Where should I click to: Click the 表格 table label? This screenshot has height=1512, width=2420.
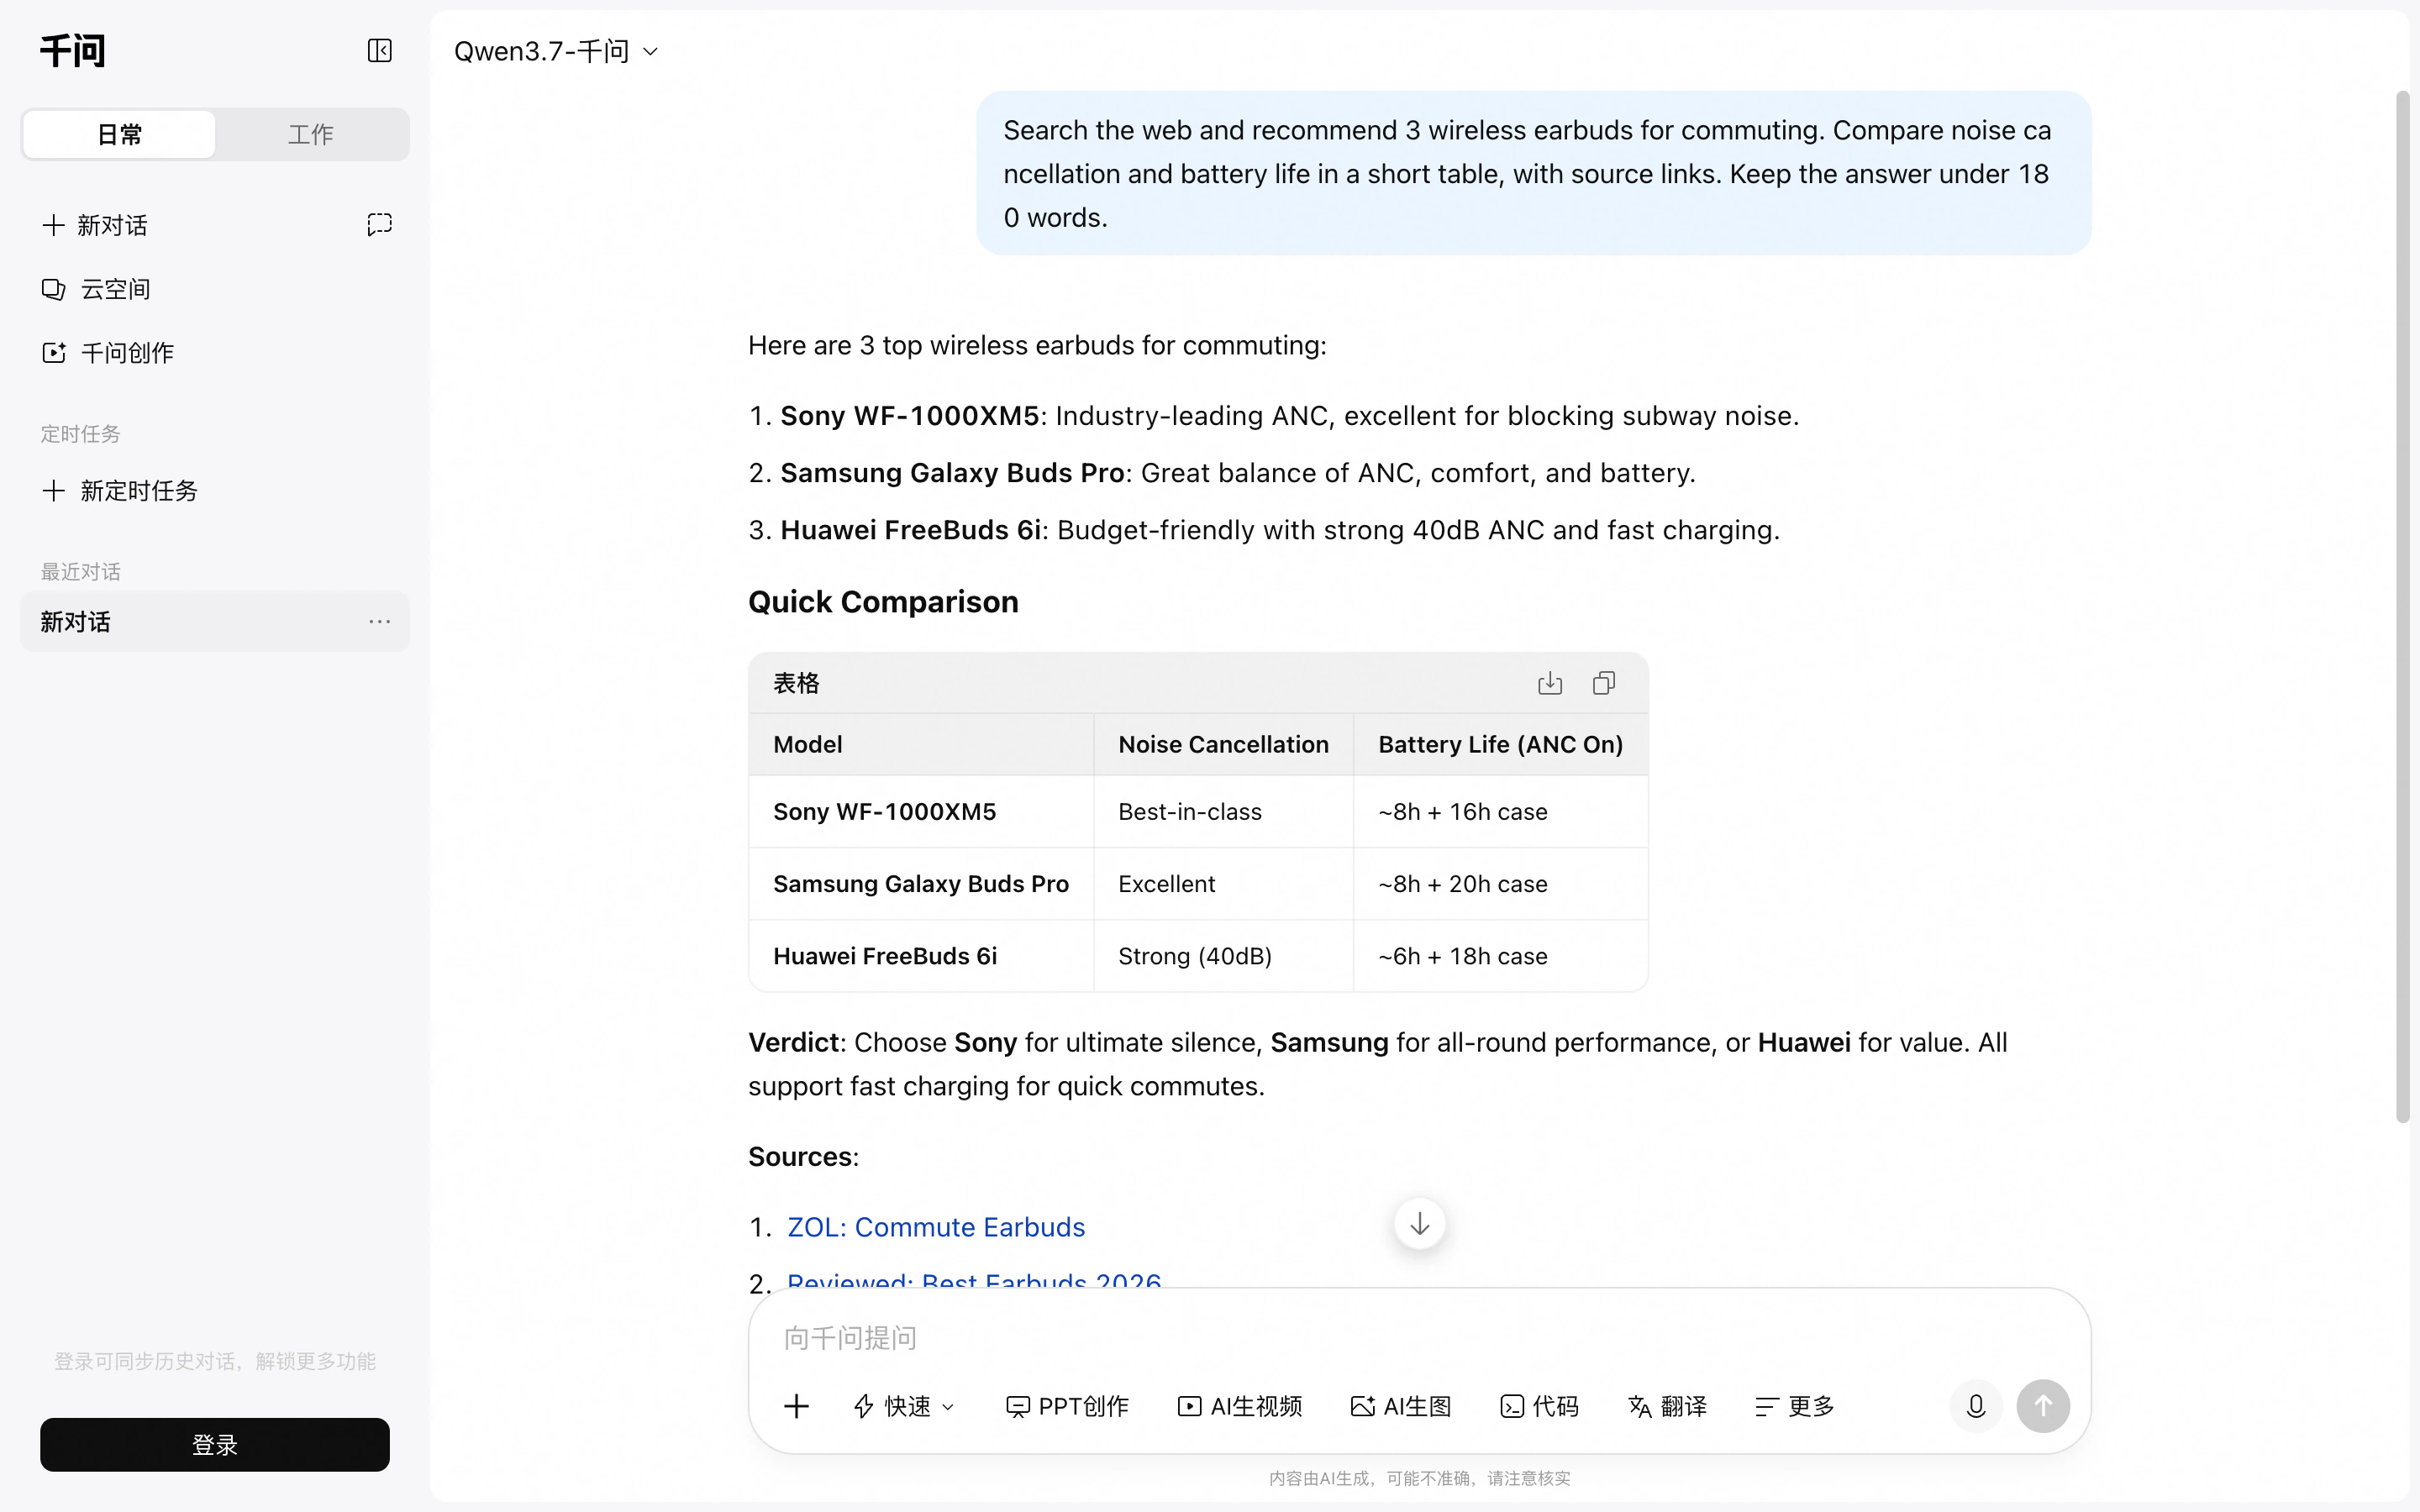(x=796, y=683)
